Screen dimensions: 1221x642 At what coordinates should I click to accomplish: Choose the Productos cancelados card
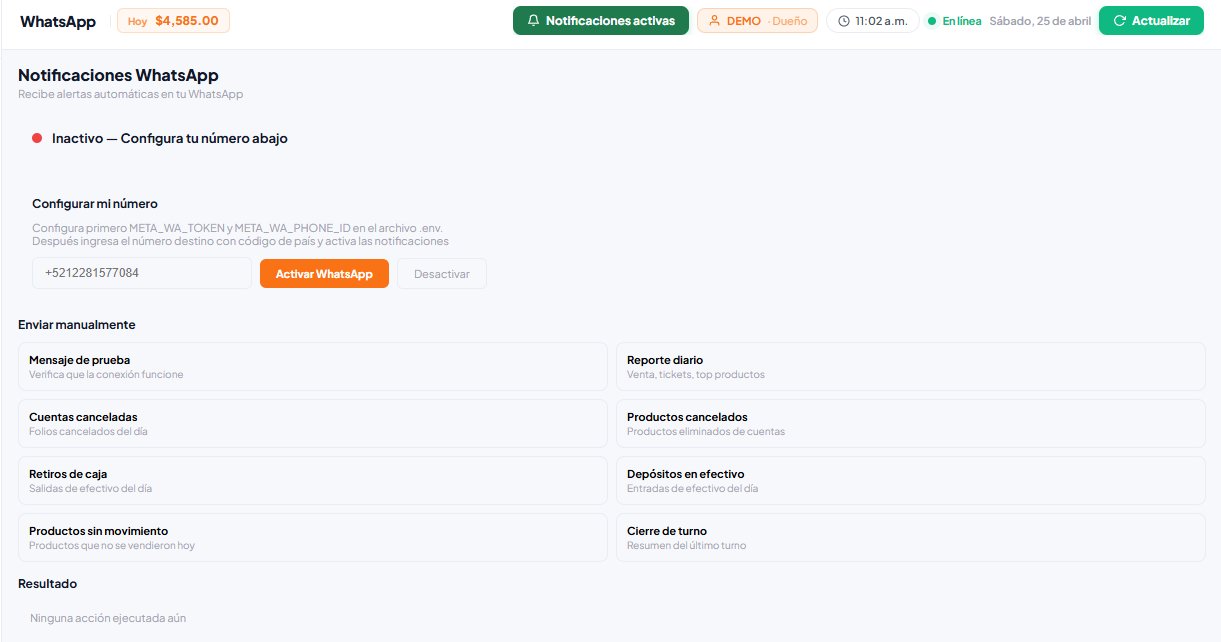910,424
